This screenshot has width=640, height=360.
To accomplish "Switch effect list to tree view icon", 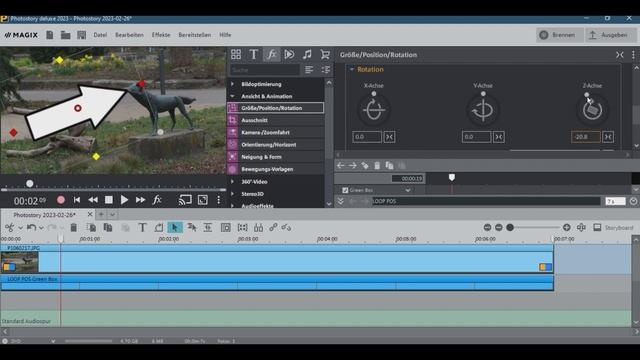I will point(325,70).
